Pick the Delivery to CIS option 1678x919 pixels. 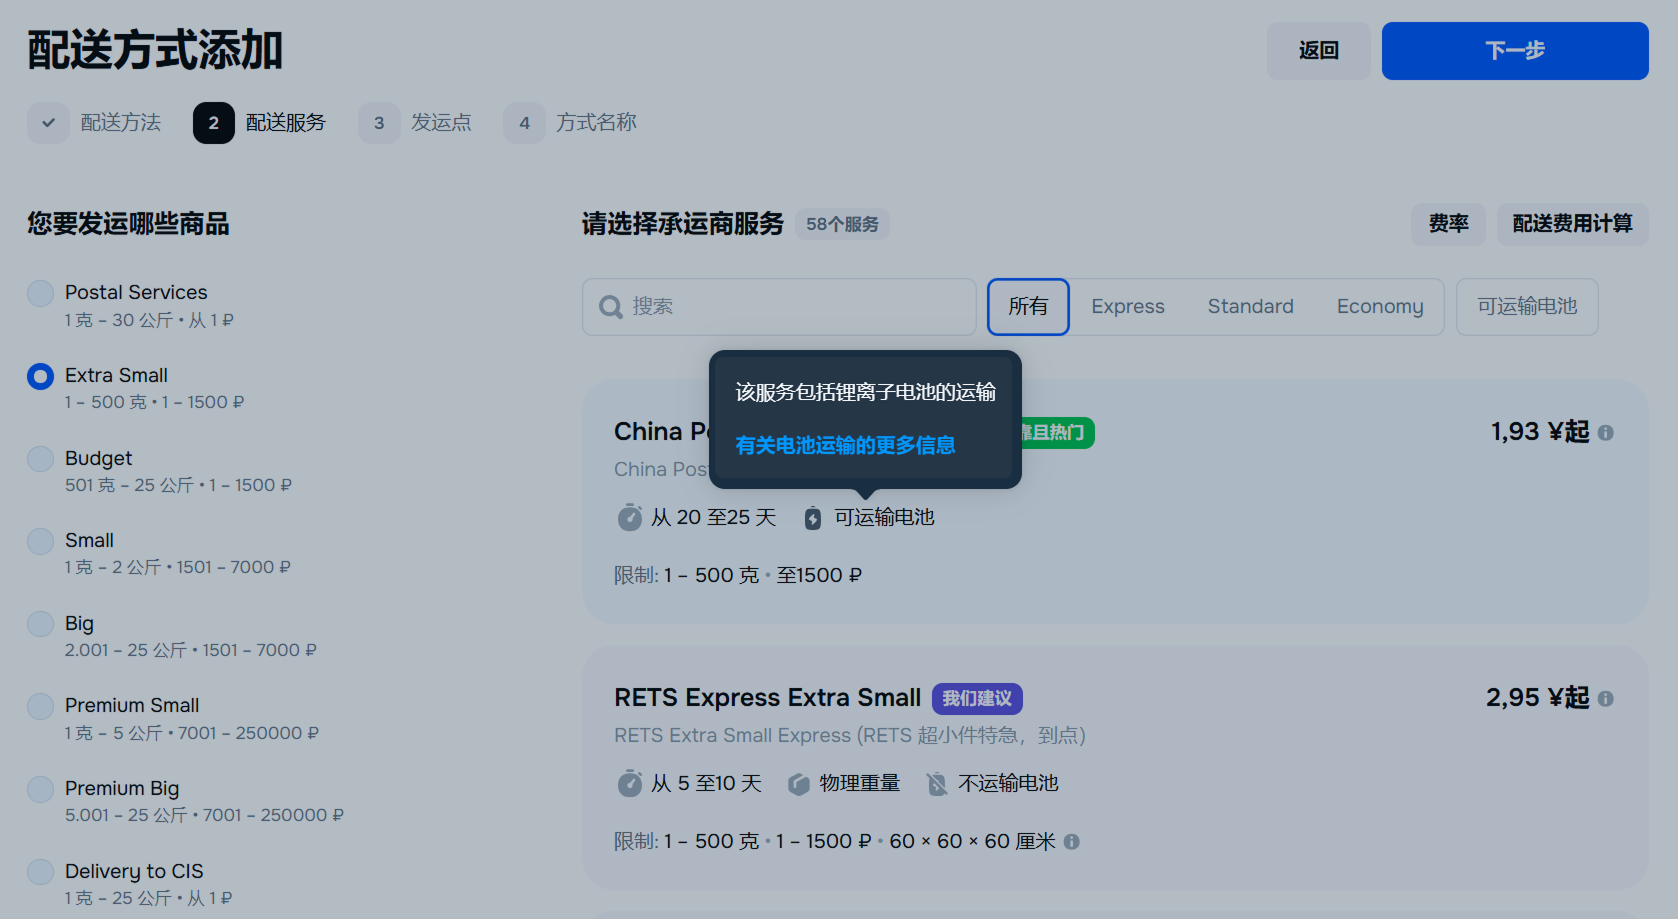point(41,872)
